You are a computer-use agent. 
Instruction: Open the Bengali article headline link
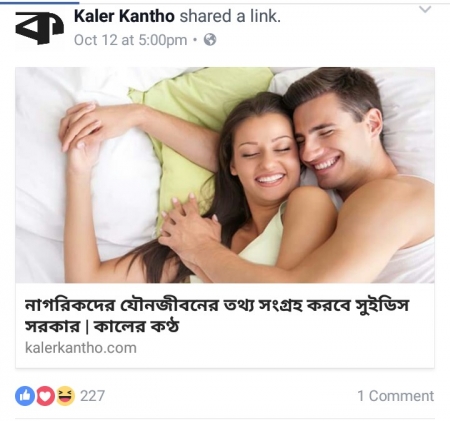coord(217,316)
